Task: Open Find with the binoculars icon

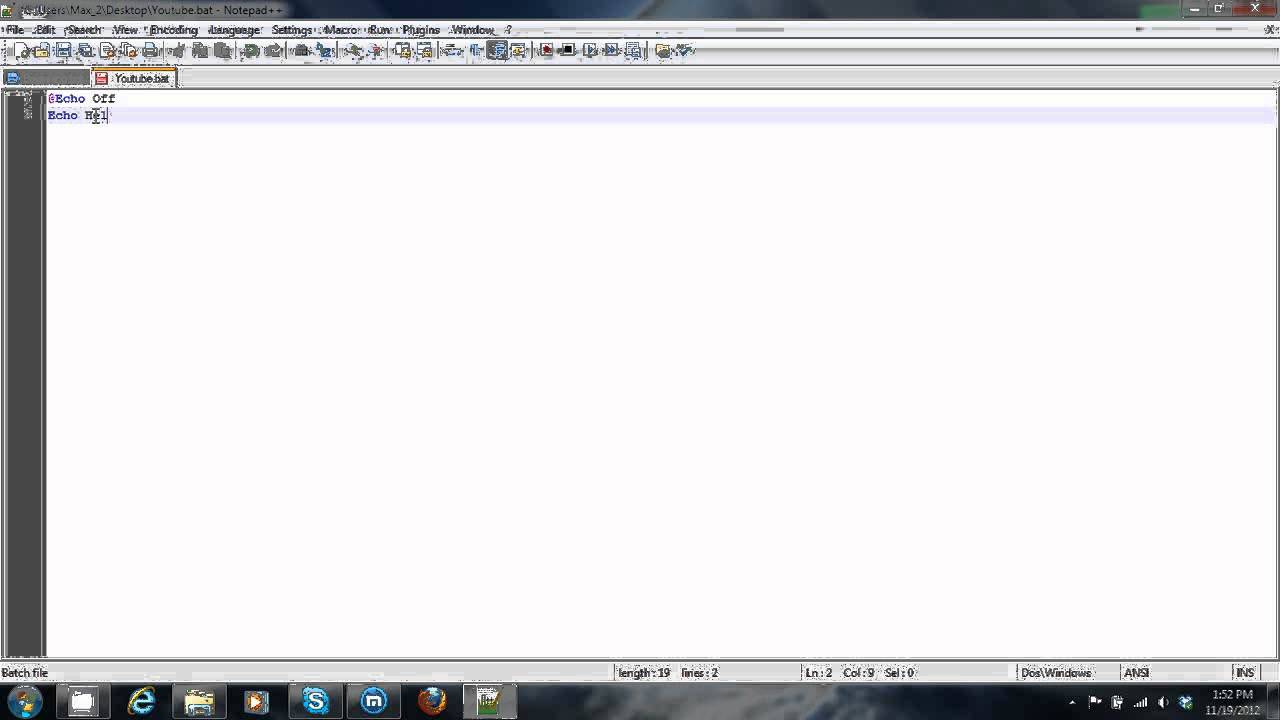Action: click(300, 50)
